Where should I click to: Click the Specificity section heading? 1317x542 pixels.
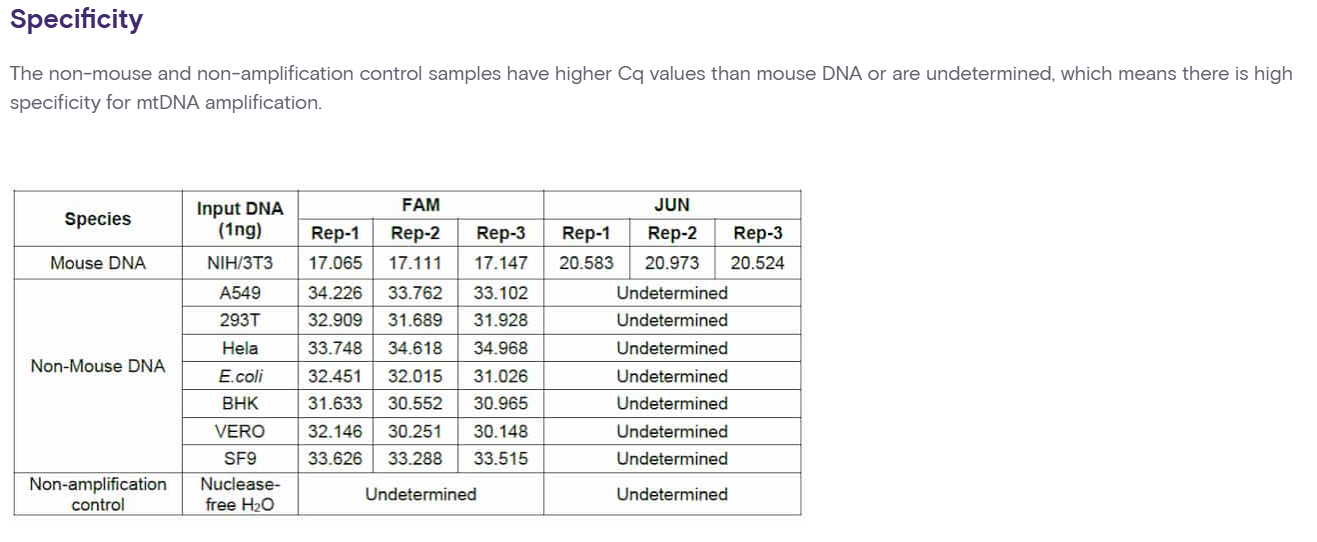coord(76,20)
